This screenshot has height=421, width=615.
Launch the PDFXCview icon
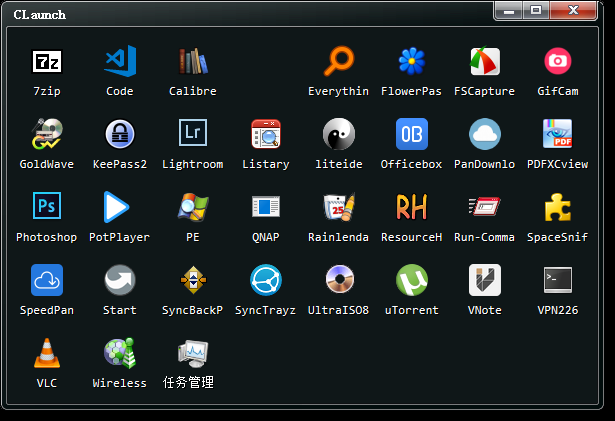coord(558,133)
